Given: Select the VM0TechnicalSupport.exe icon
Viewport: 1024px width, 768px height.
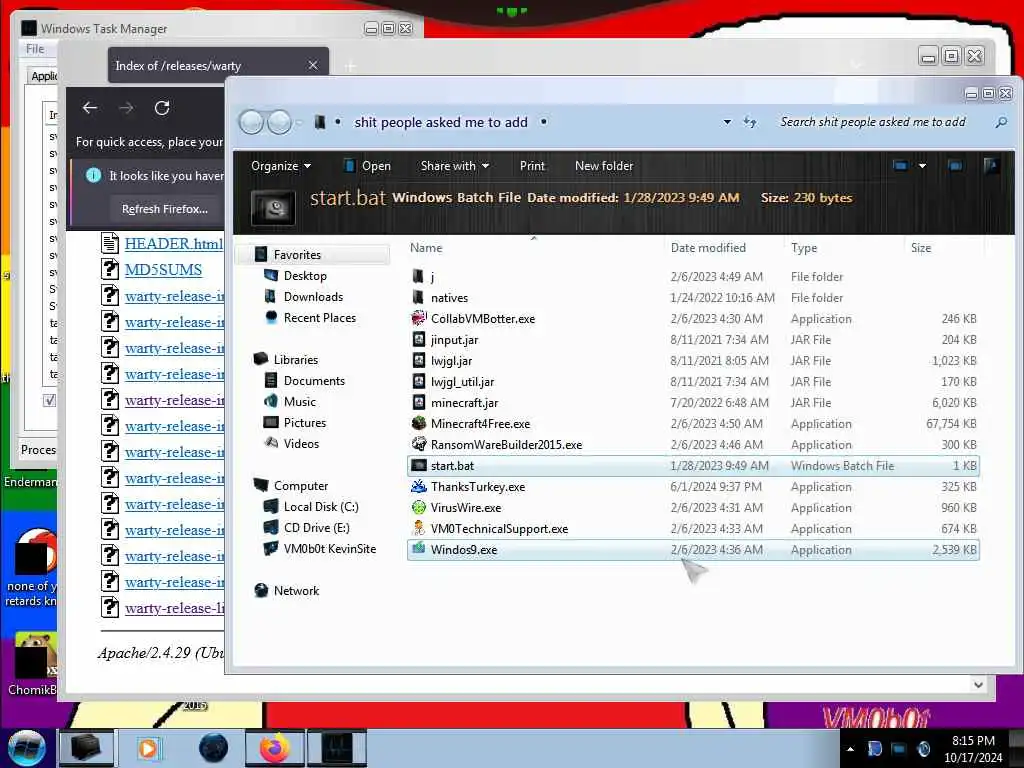Looking at the screenshot, I should 419,528.
